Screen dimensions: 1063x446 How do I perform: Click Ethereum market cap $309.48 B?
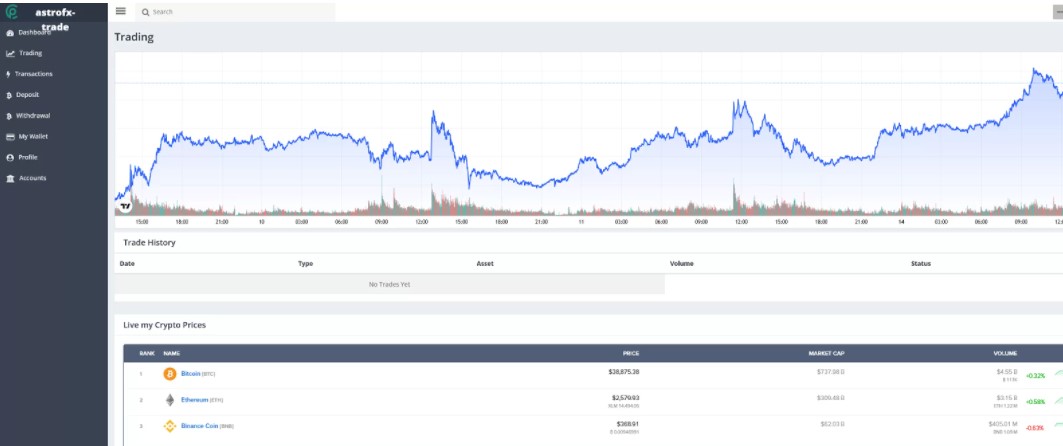point(830,398)
